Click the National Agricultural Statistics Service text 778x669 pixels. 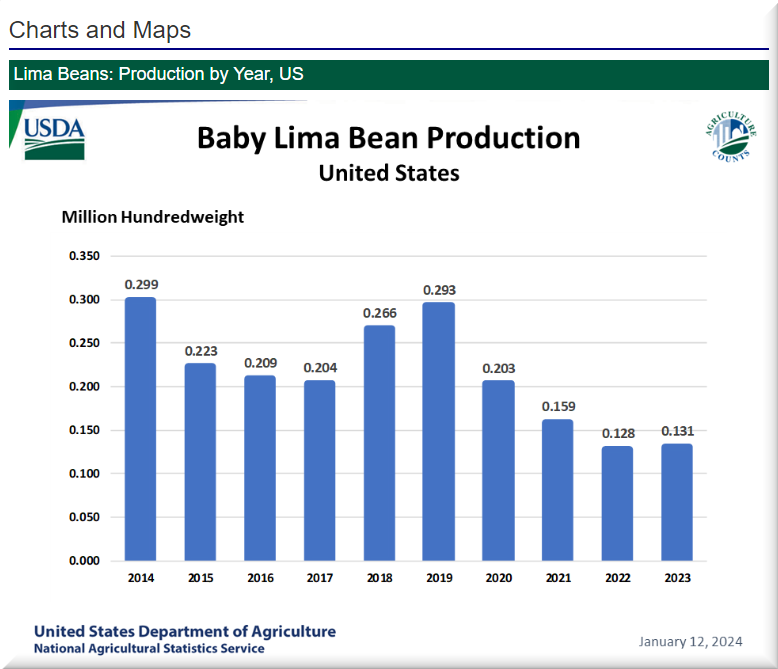149,649
